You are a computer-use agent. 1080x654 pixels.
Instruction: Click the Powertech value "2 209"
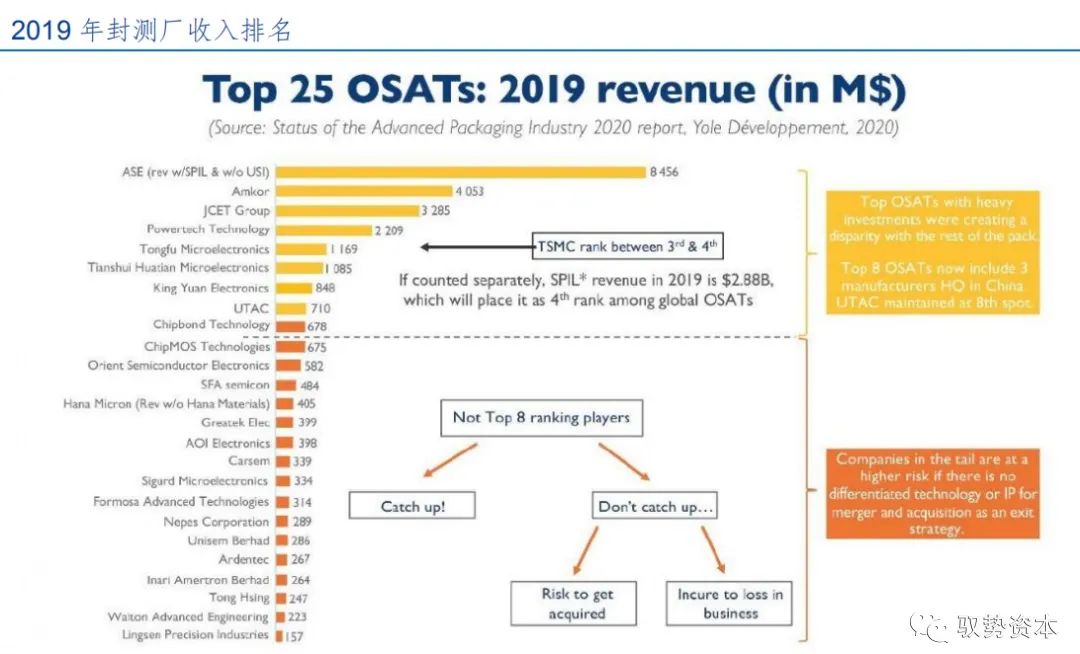click(x=389, y=231)
